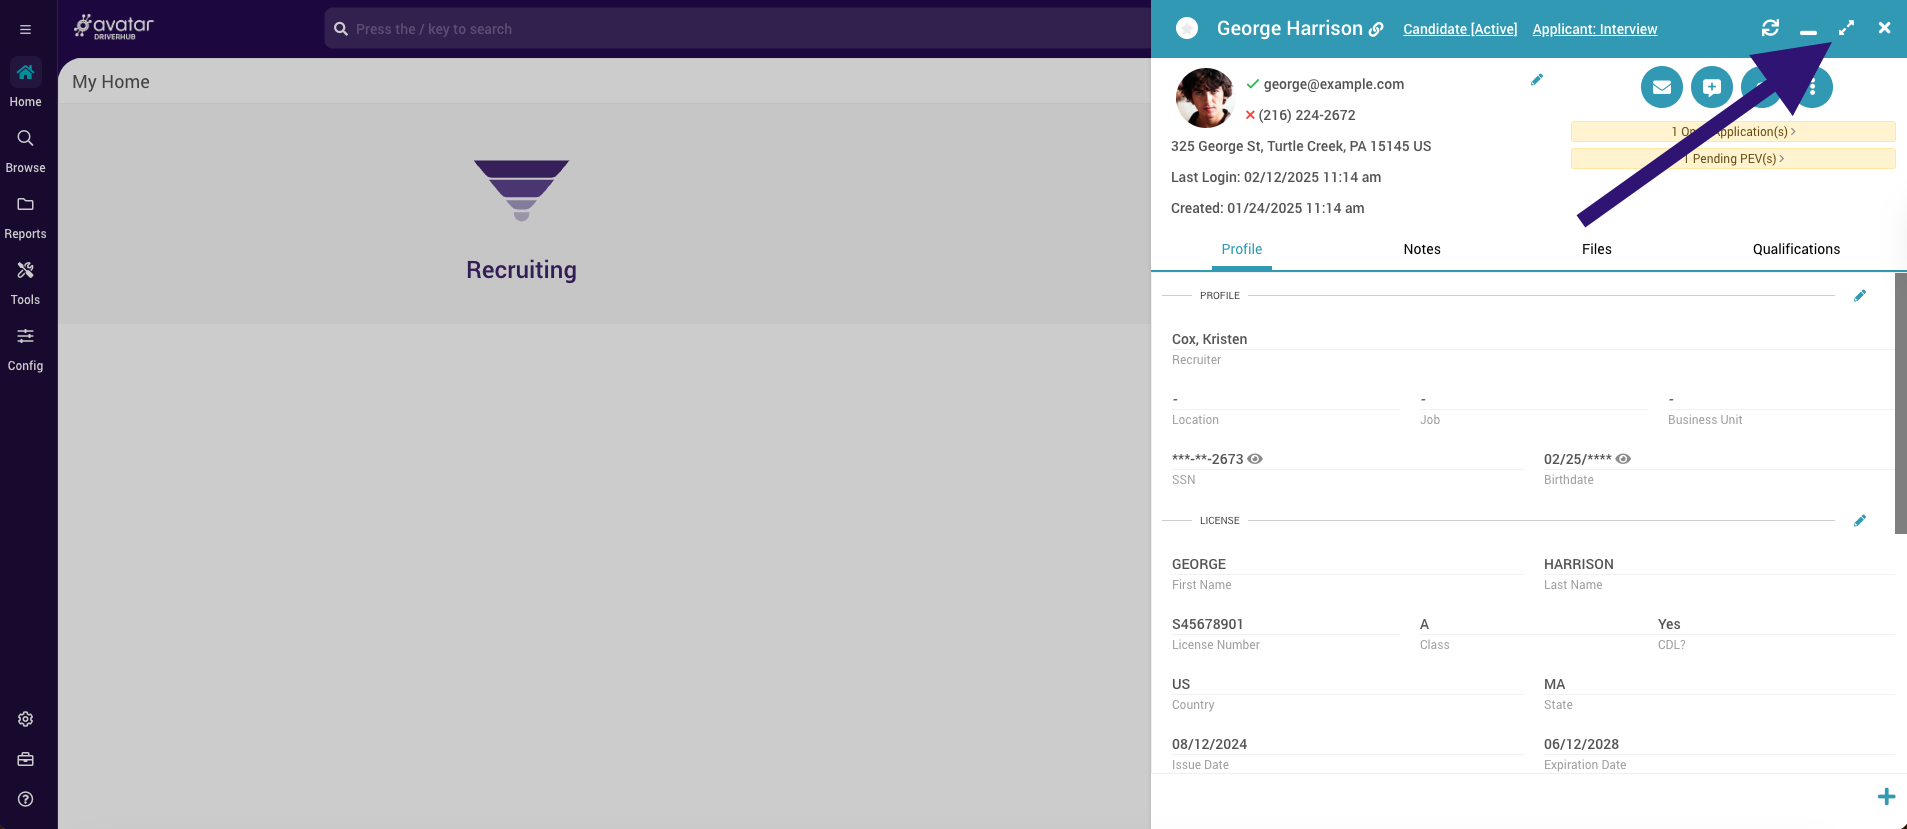The width and height of the screenshot is (1907, 829).
Task: Open the Qualifications tab
Action: click(x=1795, y=249)
